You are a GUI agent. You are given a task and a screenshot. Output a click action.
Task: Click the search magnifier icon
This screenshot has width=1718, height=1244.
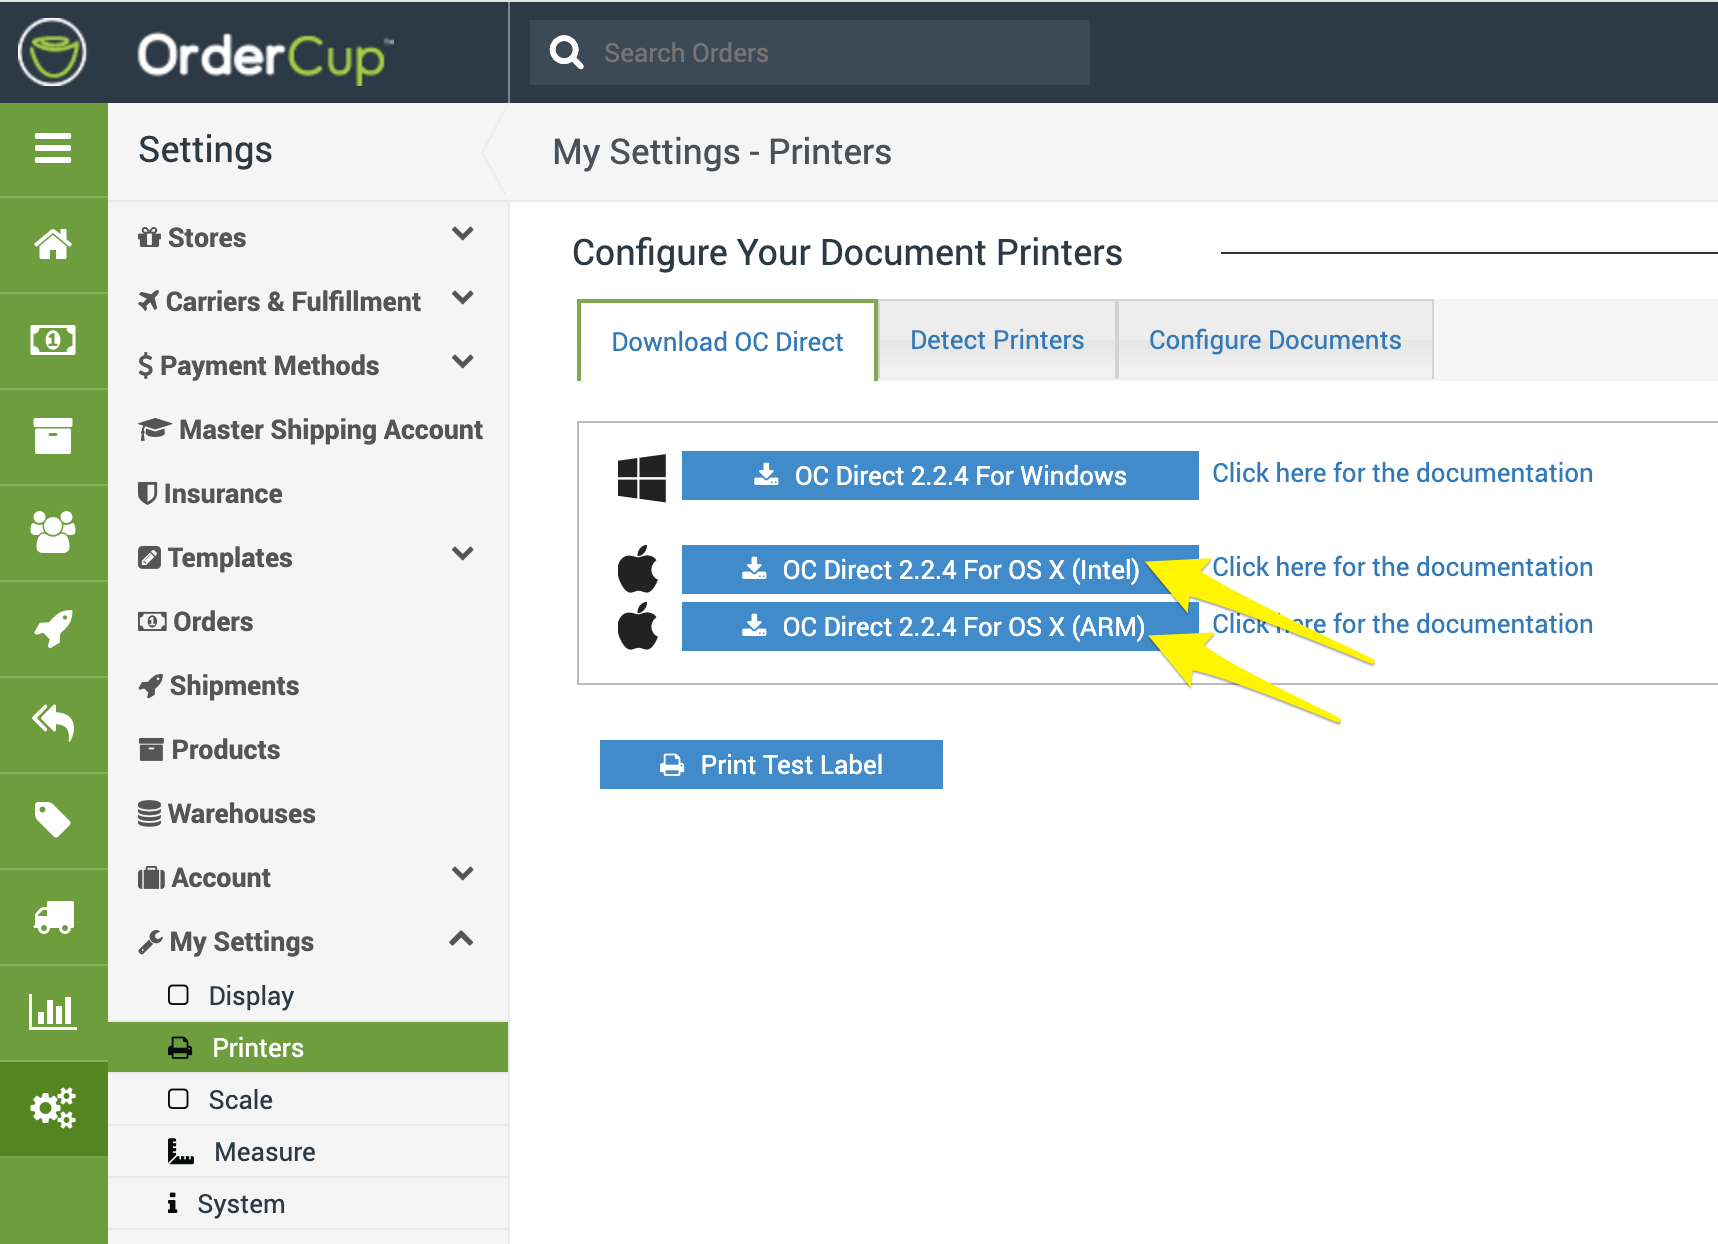pyautogui.click(x=567, y=52)
